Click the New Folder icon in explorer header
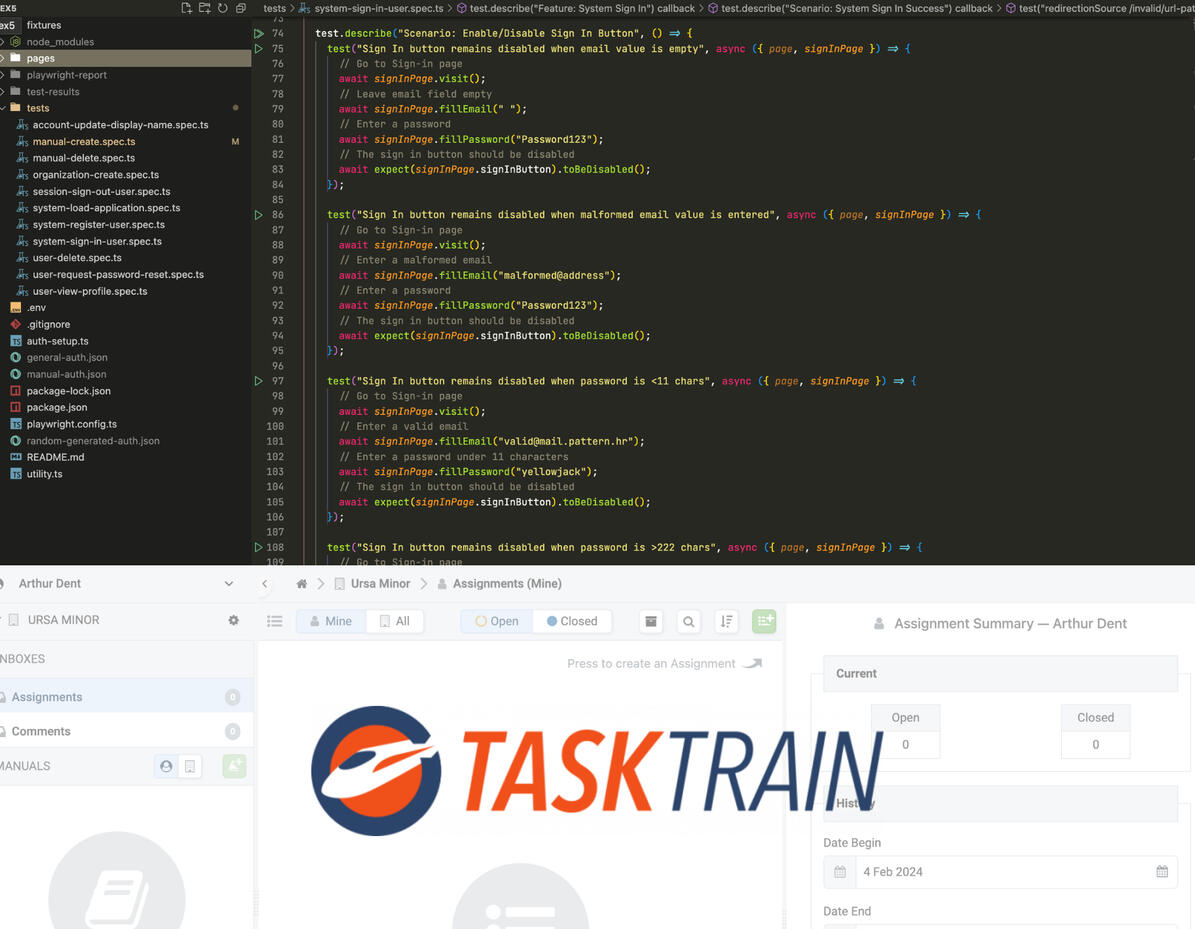 204,8
